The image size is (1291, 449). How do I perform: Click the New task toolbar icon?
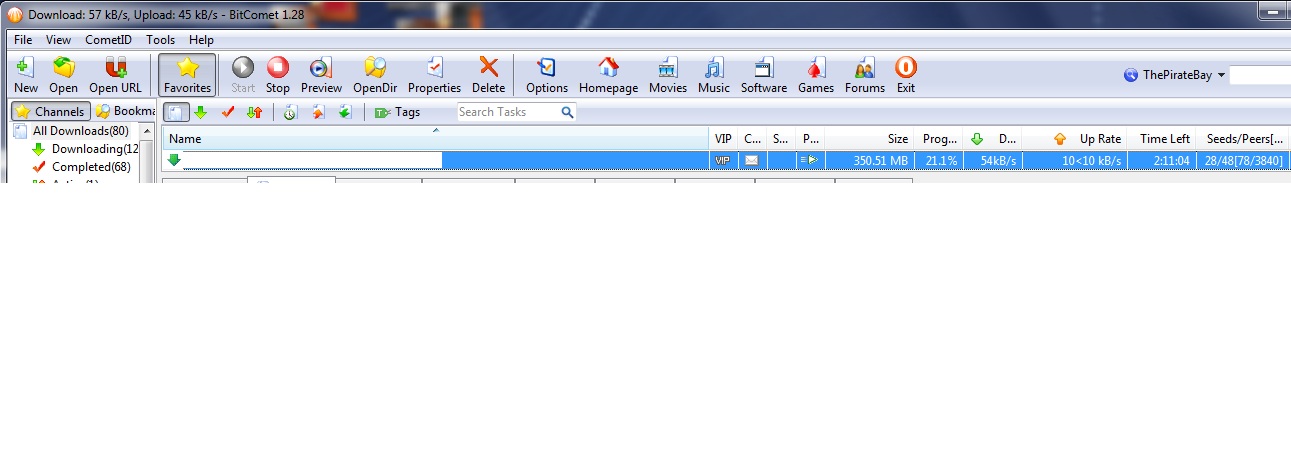click(26, 75)
